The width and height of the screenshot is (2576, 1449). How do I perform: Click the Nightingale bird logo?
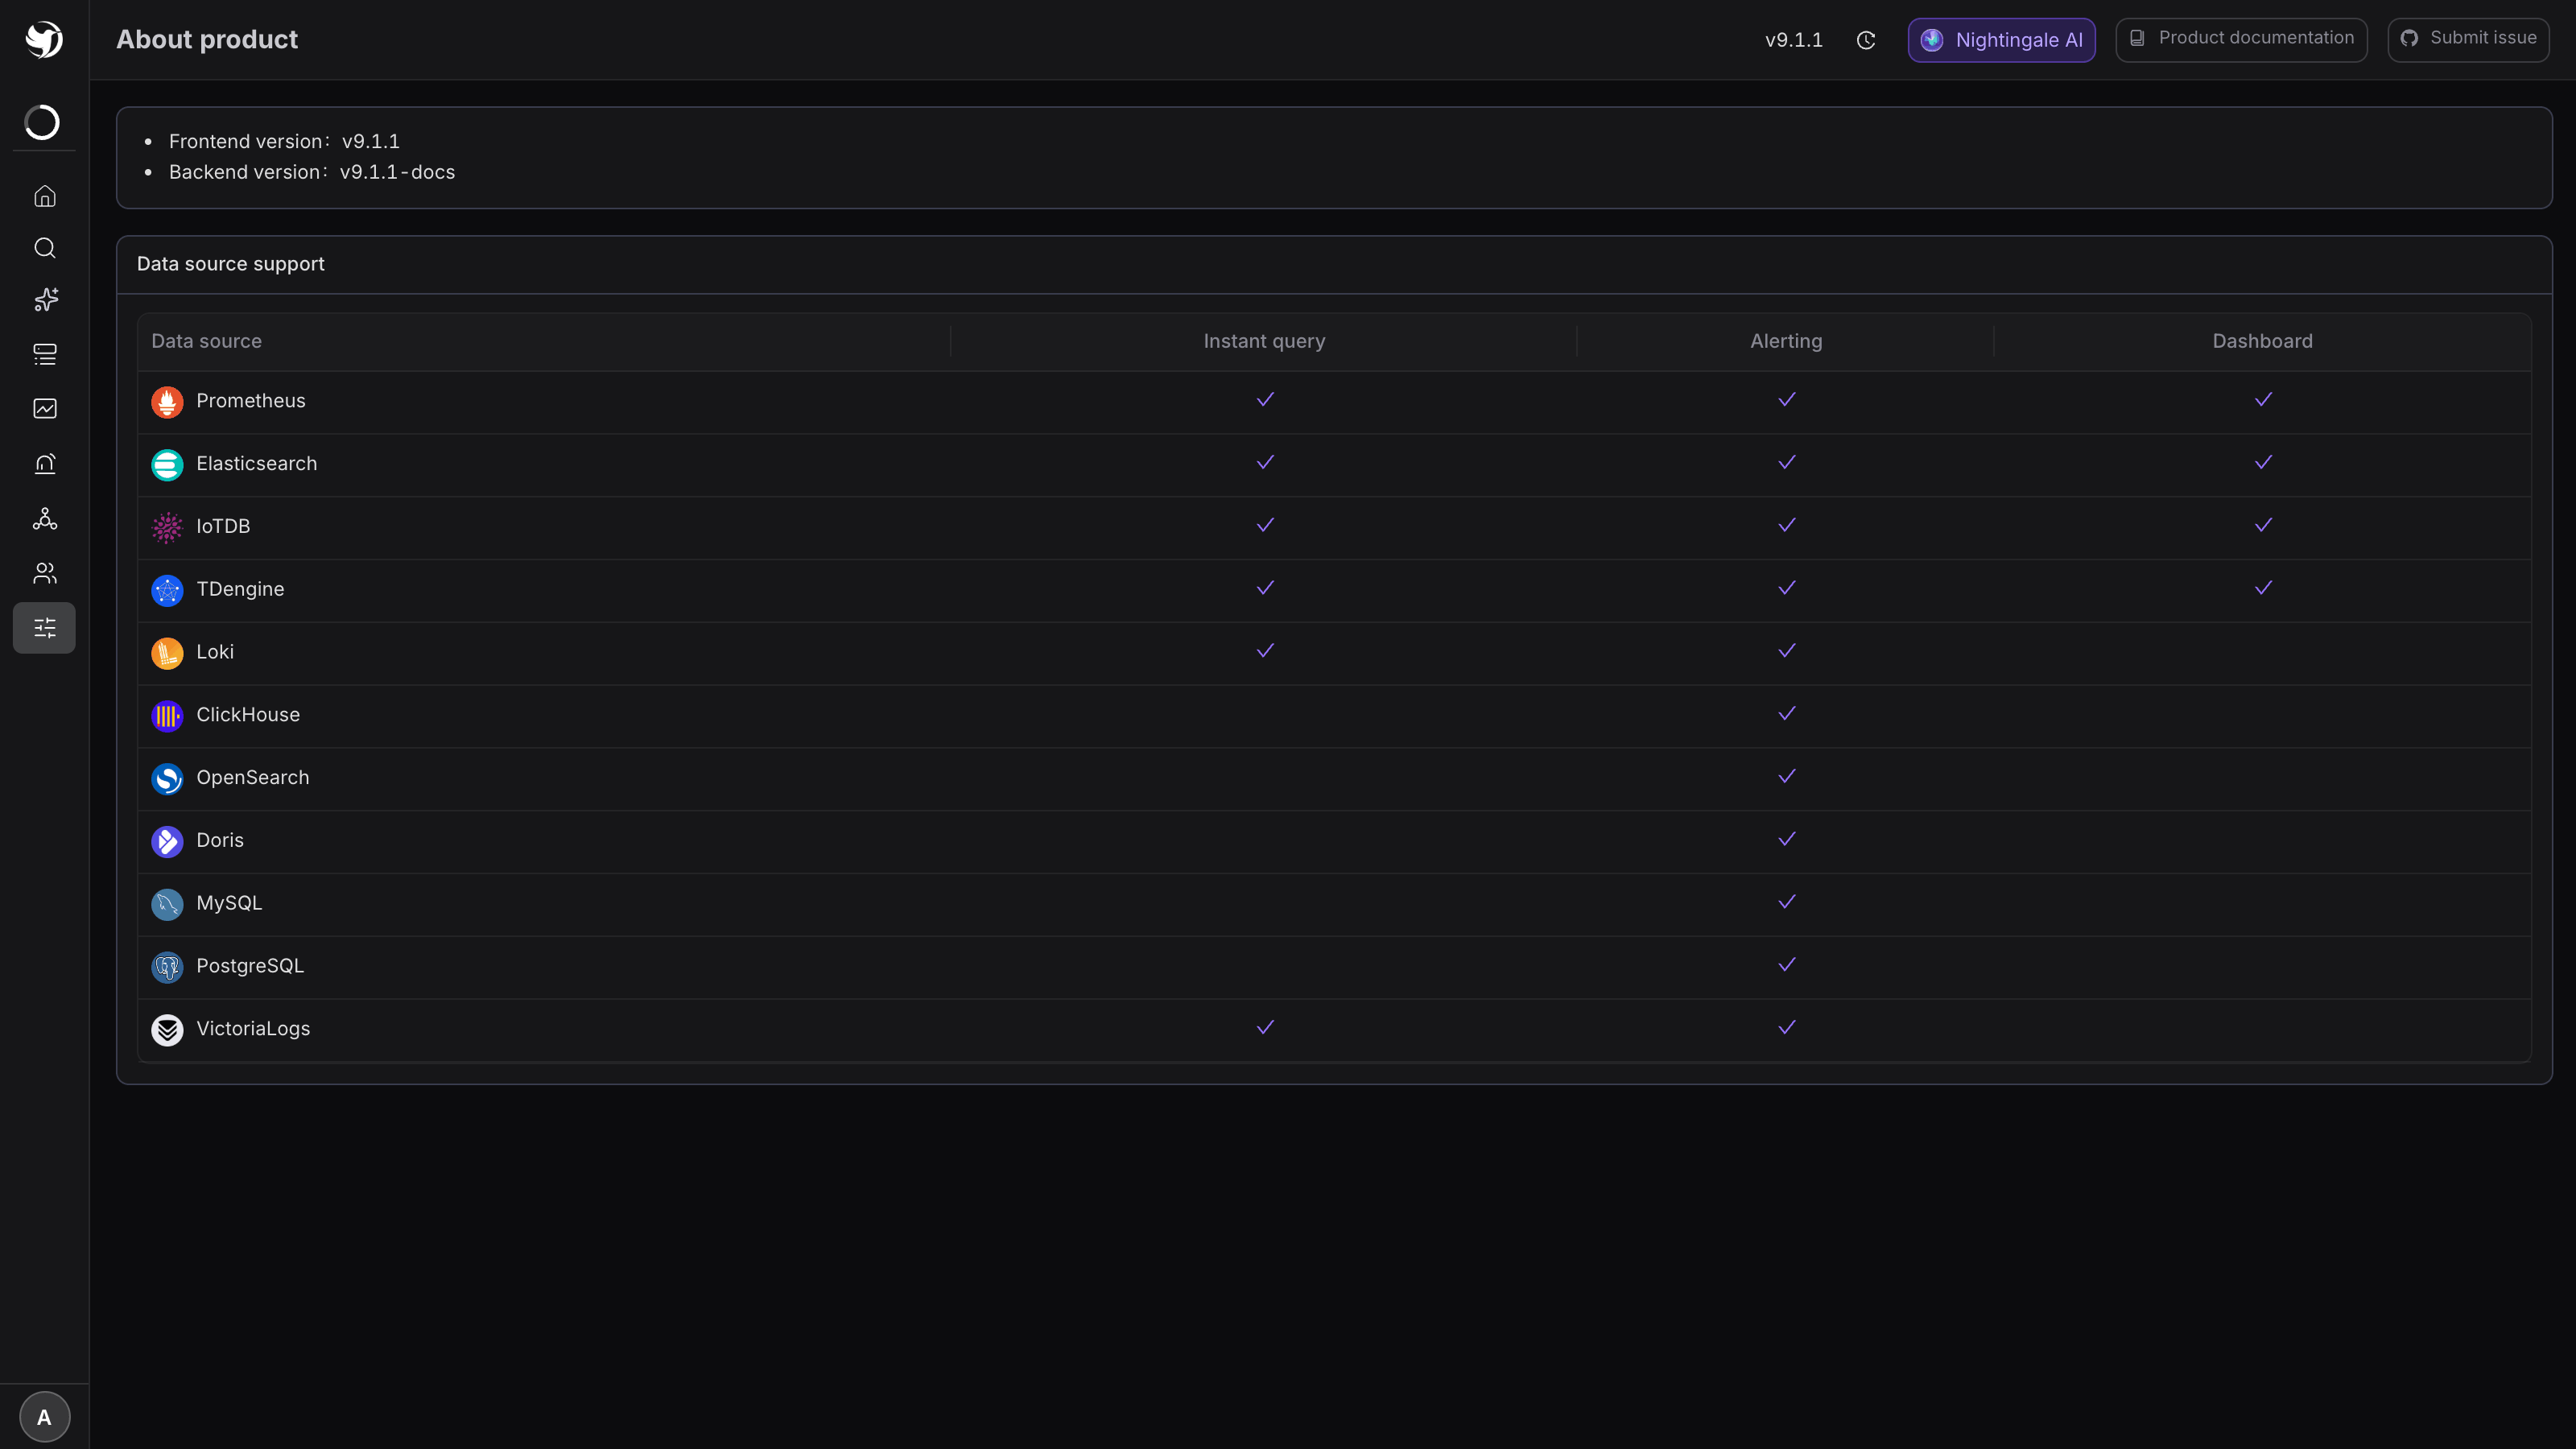pos(44,40)
